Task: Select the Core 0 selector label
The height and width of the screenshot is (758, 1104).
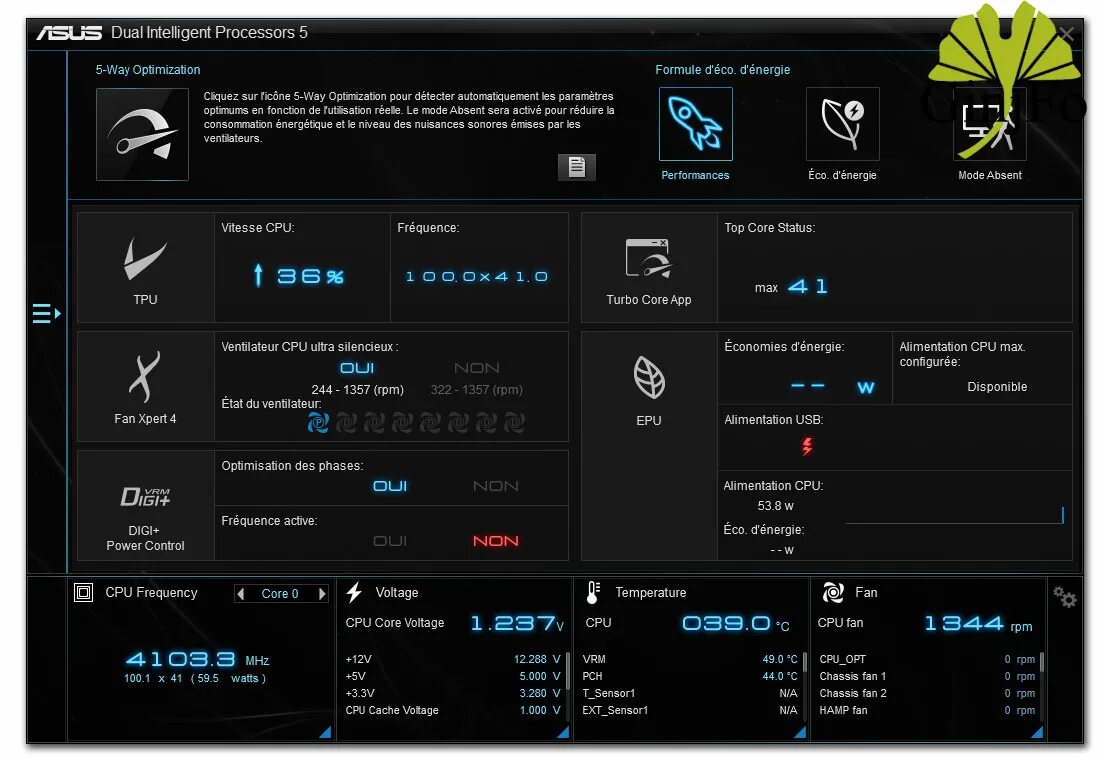Action: (x=280, y=593)
